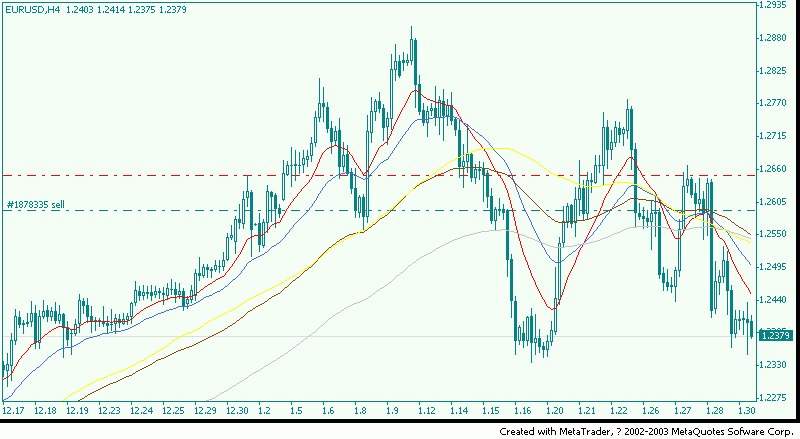
Task: Click the 1.21 date label on time axis
Action: (587, 410)
